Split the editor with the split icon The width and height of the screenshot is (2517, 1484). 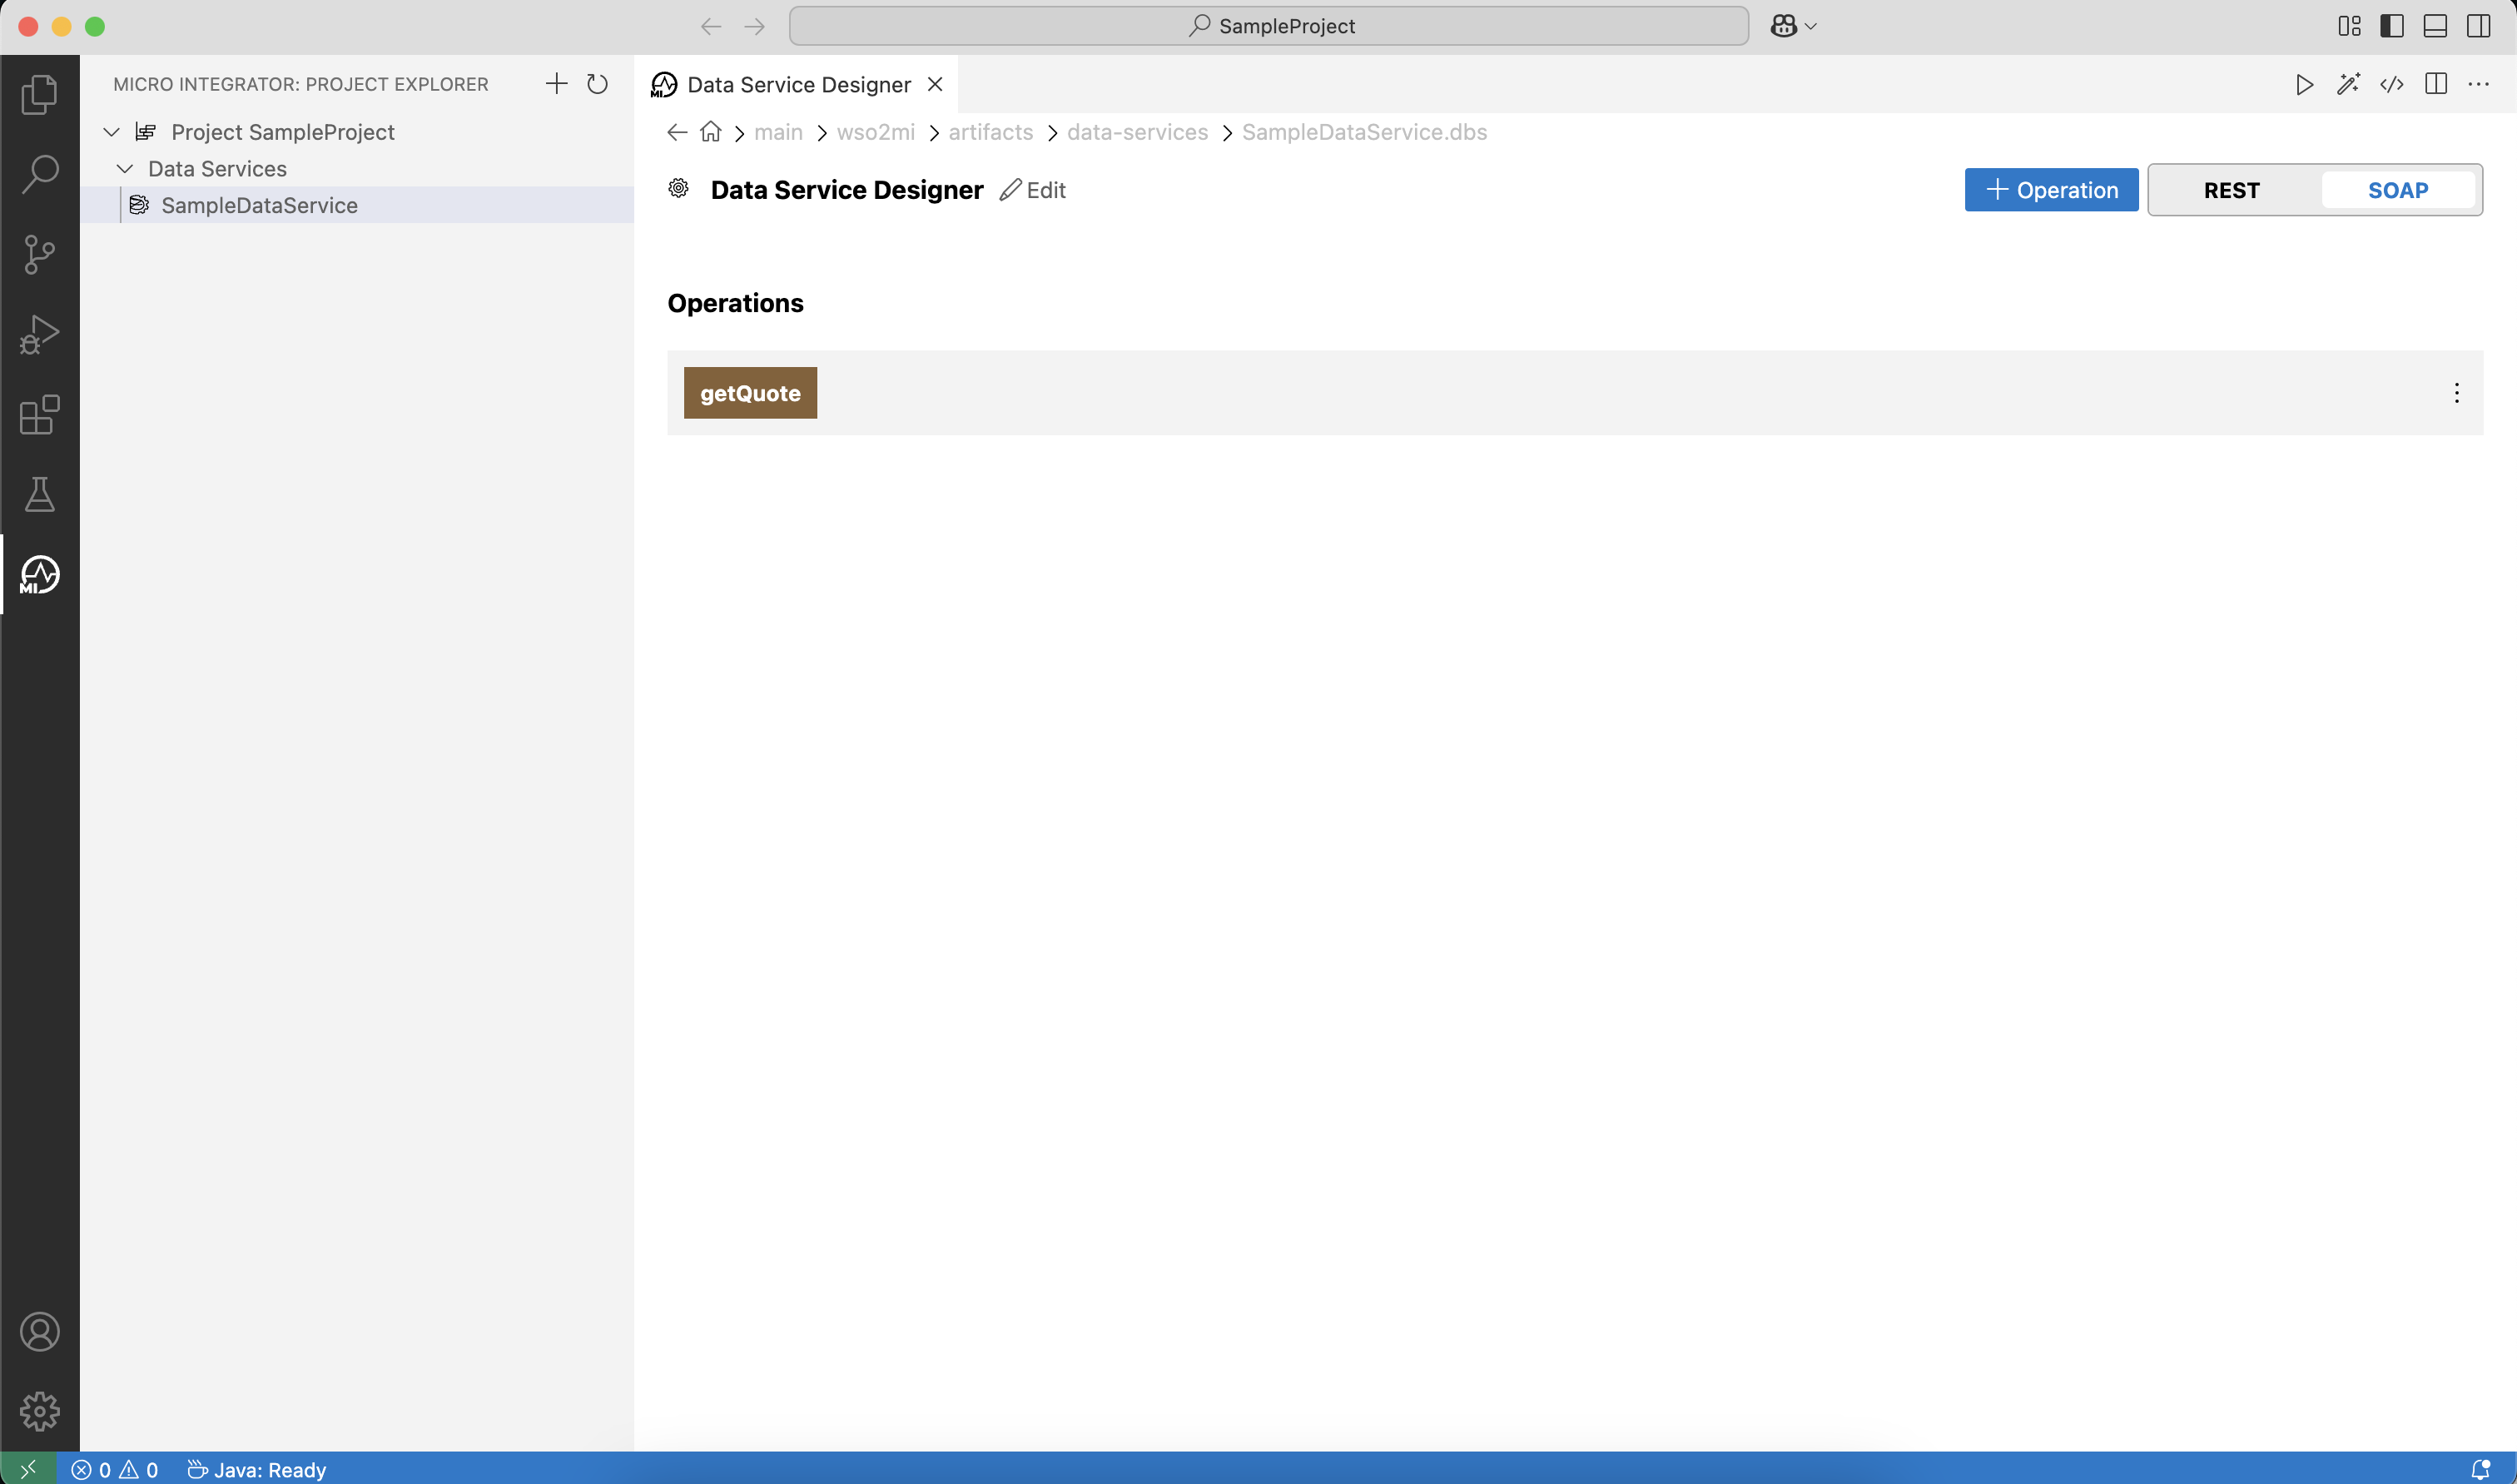(x=2436, y=85)
